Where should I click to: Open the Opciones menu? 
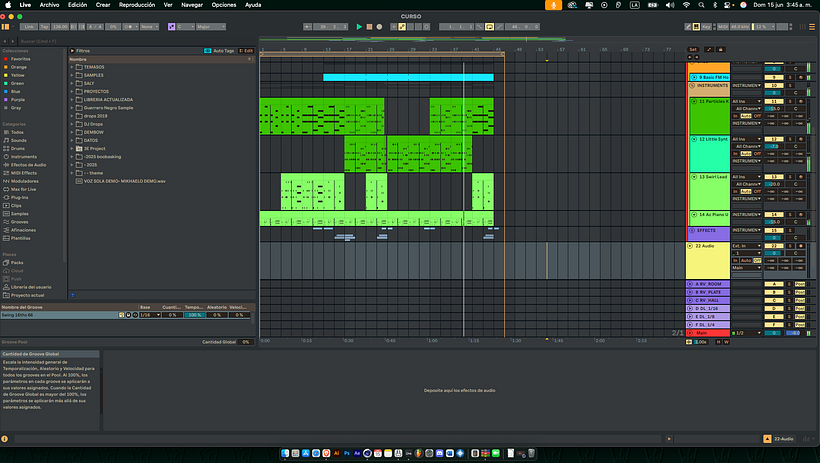coord(224,5)
